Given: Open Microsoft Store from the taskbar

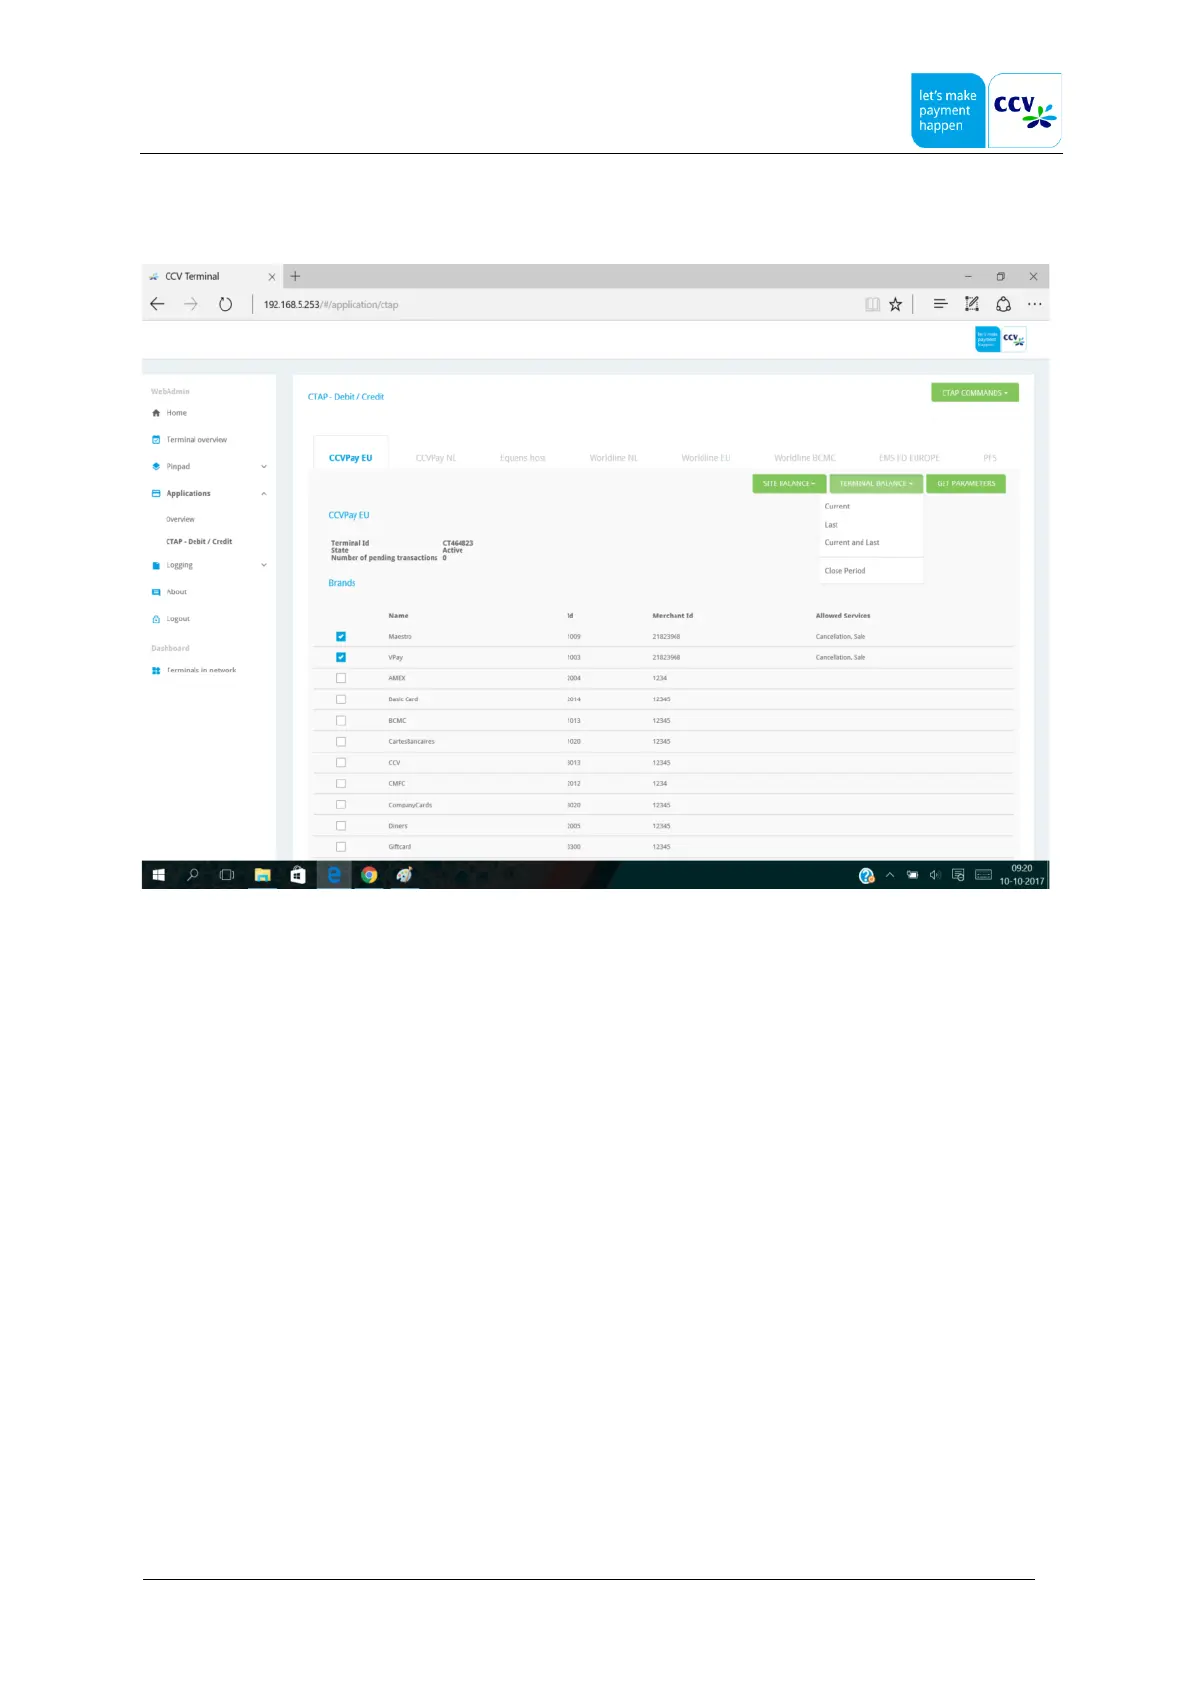Looking at the screenshot, I should click(298, 875).
